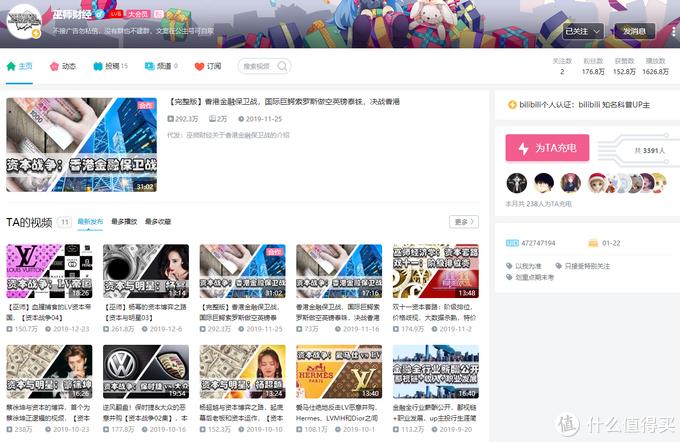Click the 更多 more videos button
The image size is (680, 442).
pos(464,222)
